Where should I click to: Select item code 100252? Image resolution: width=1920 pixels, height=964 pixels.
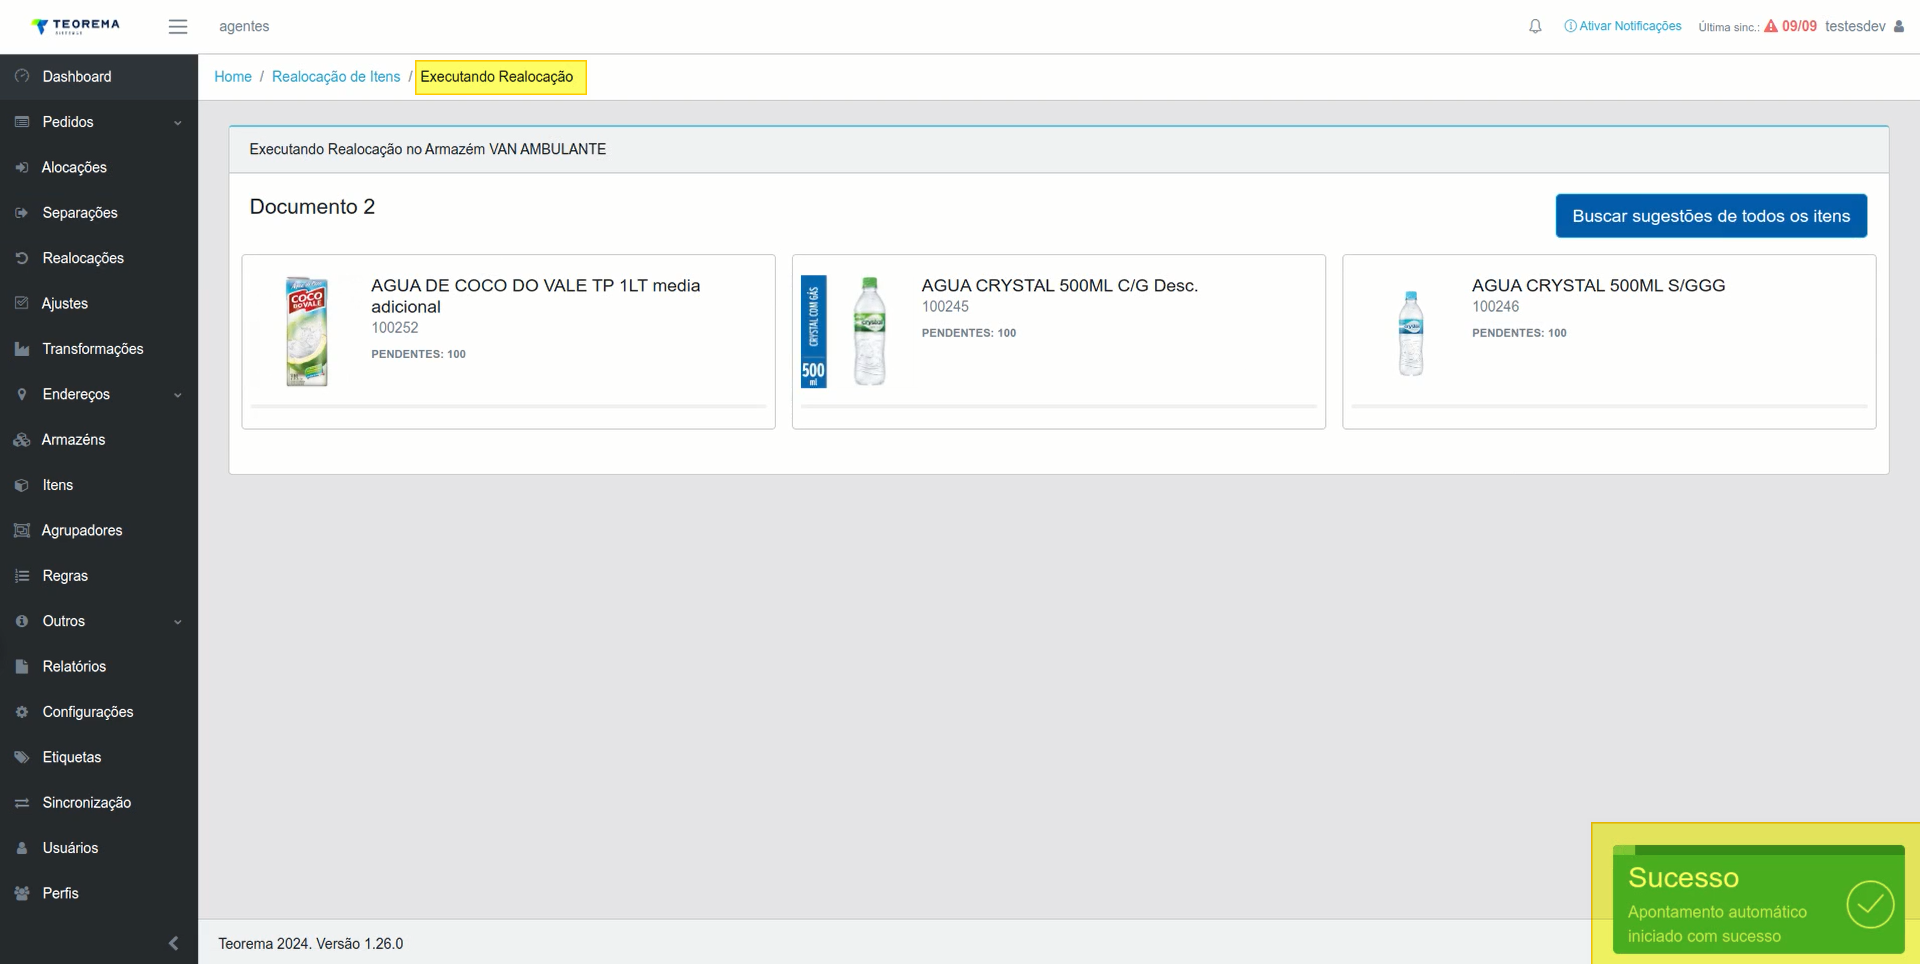[x=395, y=328]
